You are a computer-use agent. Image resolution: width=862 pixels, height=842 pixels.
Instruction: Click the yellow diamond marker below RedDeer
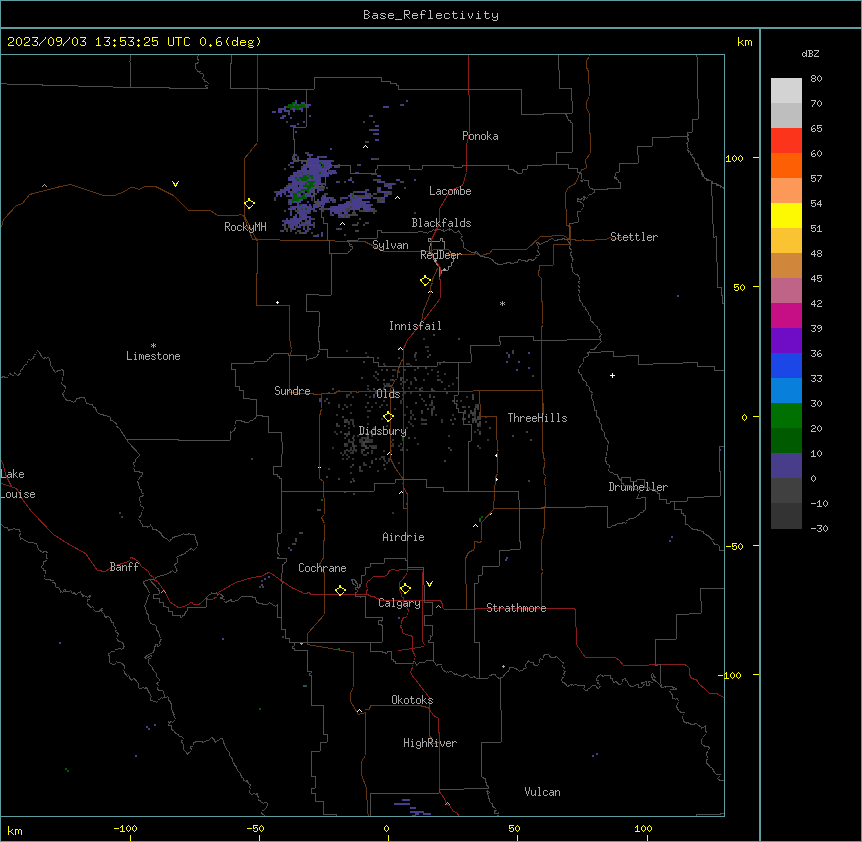[x=426, y=281]
